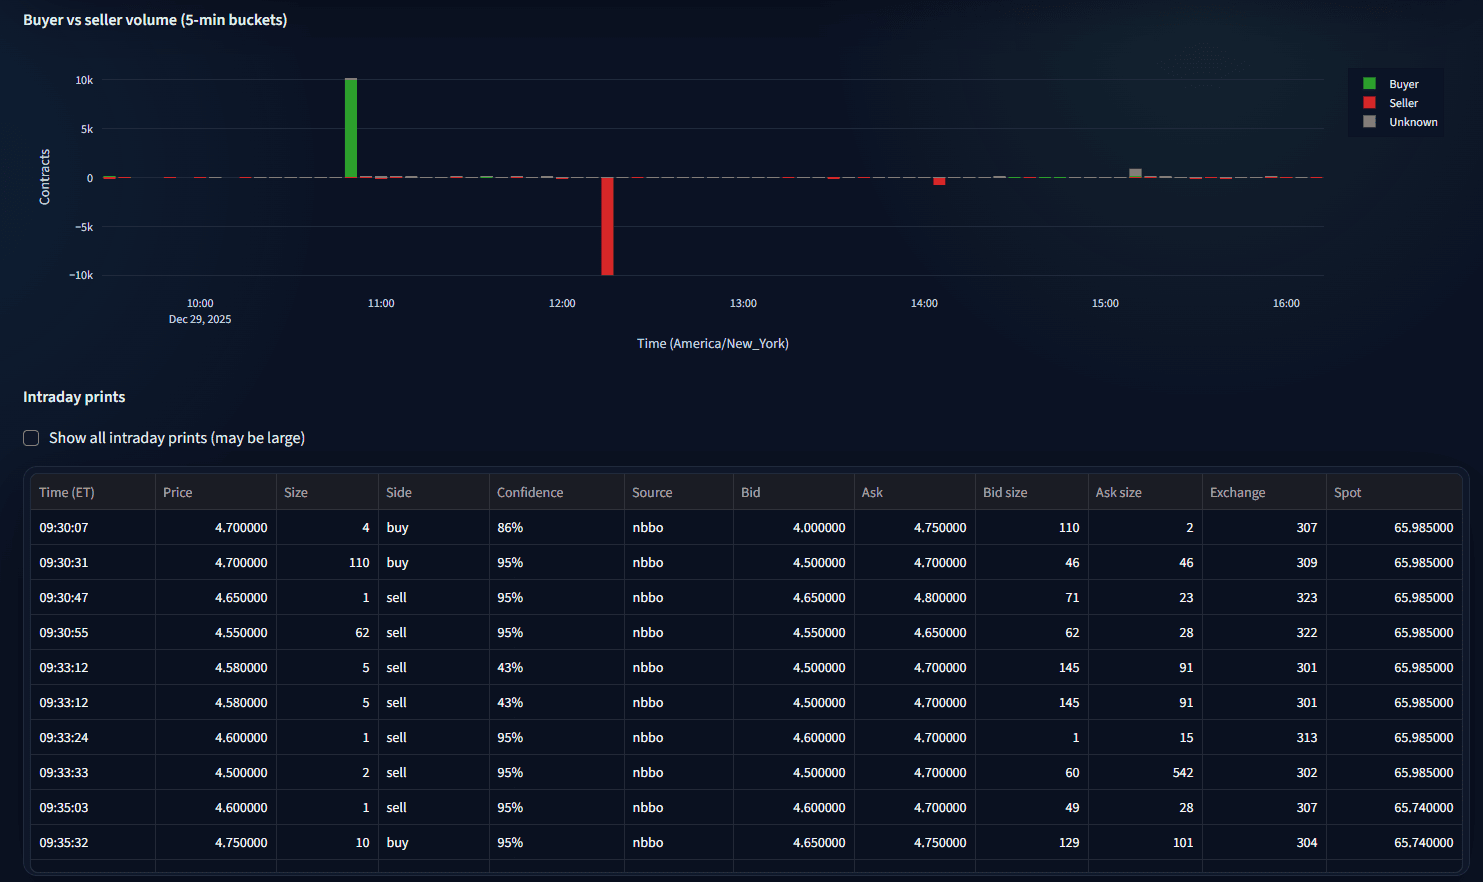Click the Exchange column header
This screenshot has width=1483, height=882.
tap(1239, 492)
